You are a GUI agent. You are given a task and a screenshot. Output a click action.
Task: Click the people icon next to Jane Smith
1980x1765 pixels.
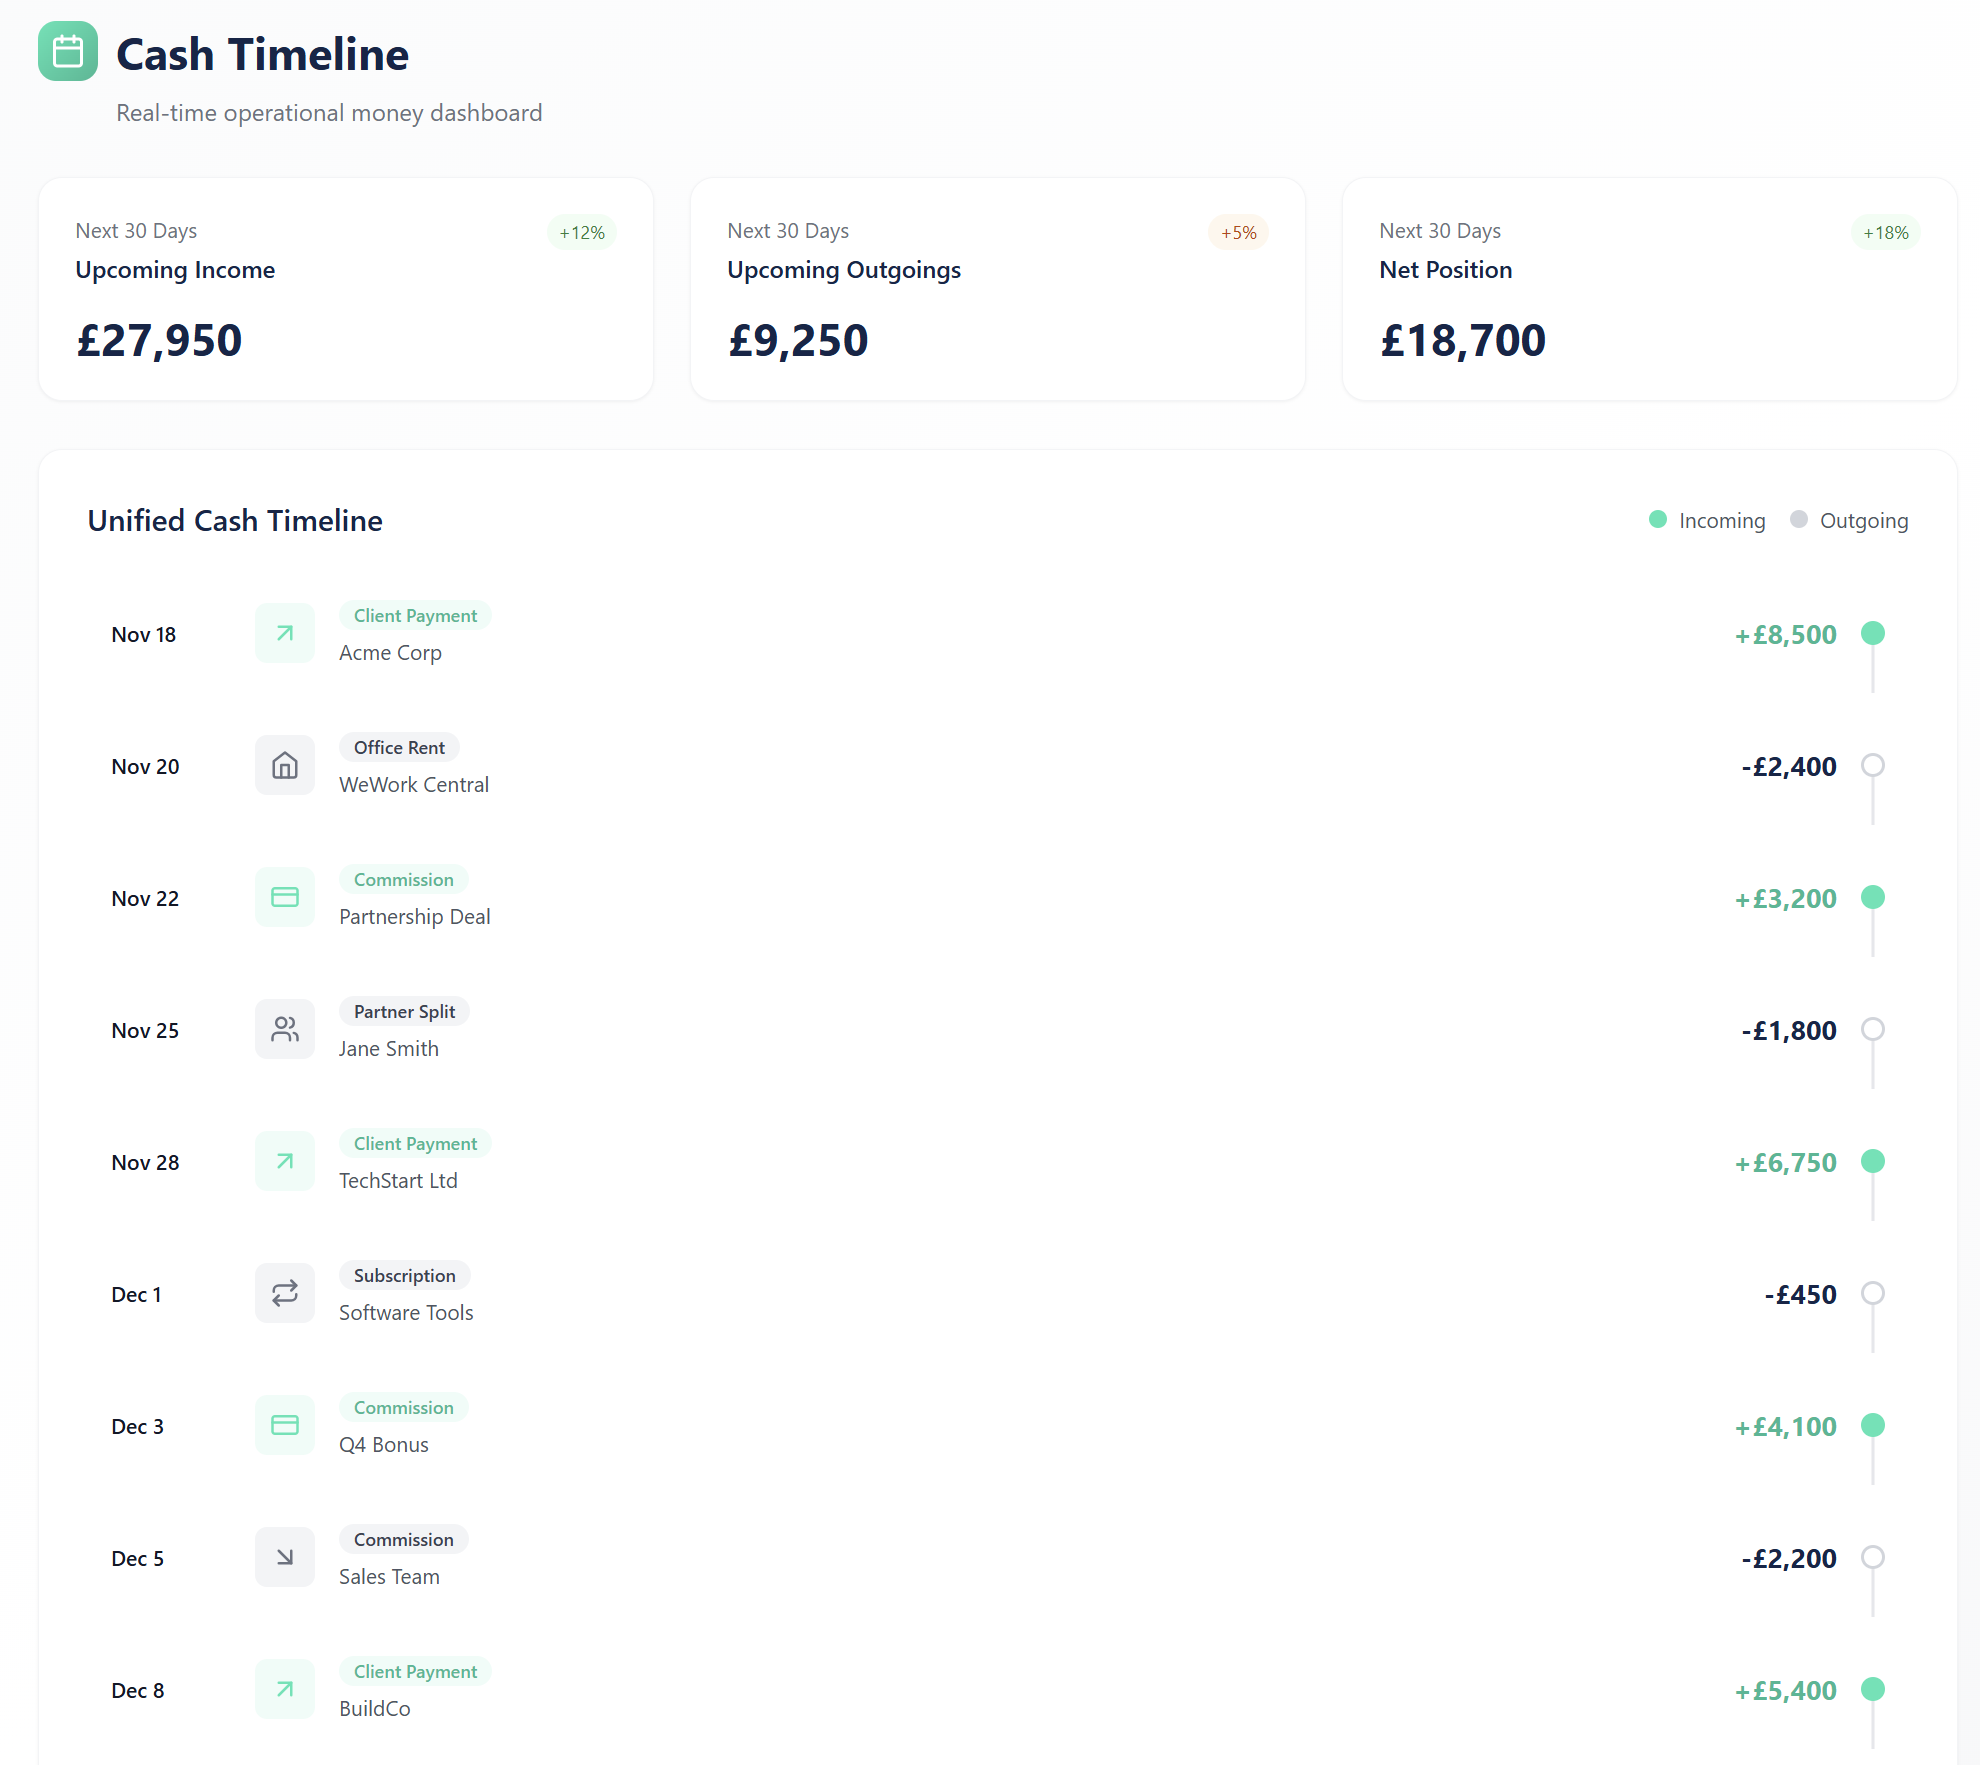coord(284,1029)
